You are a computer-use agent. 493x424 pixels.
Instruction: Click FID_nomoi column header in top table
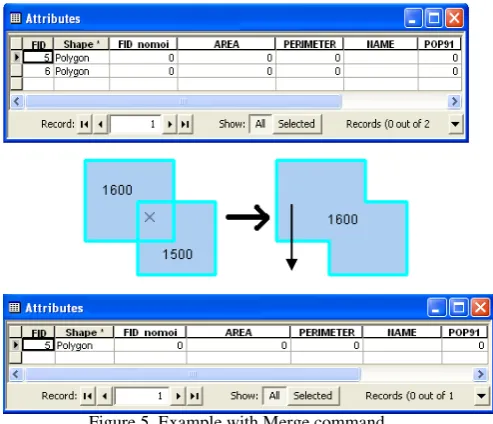pos(143,44)
